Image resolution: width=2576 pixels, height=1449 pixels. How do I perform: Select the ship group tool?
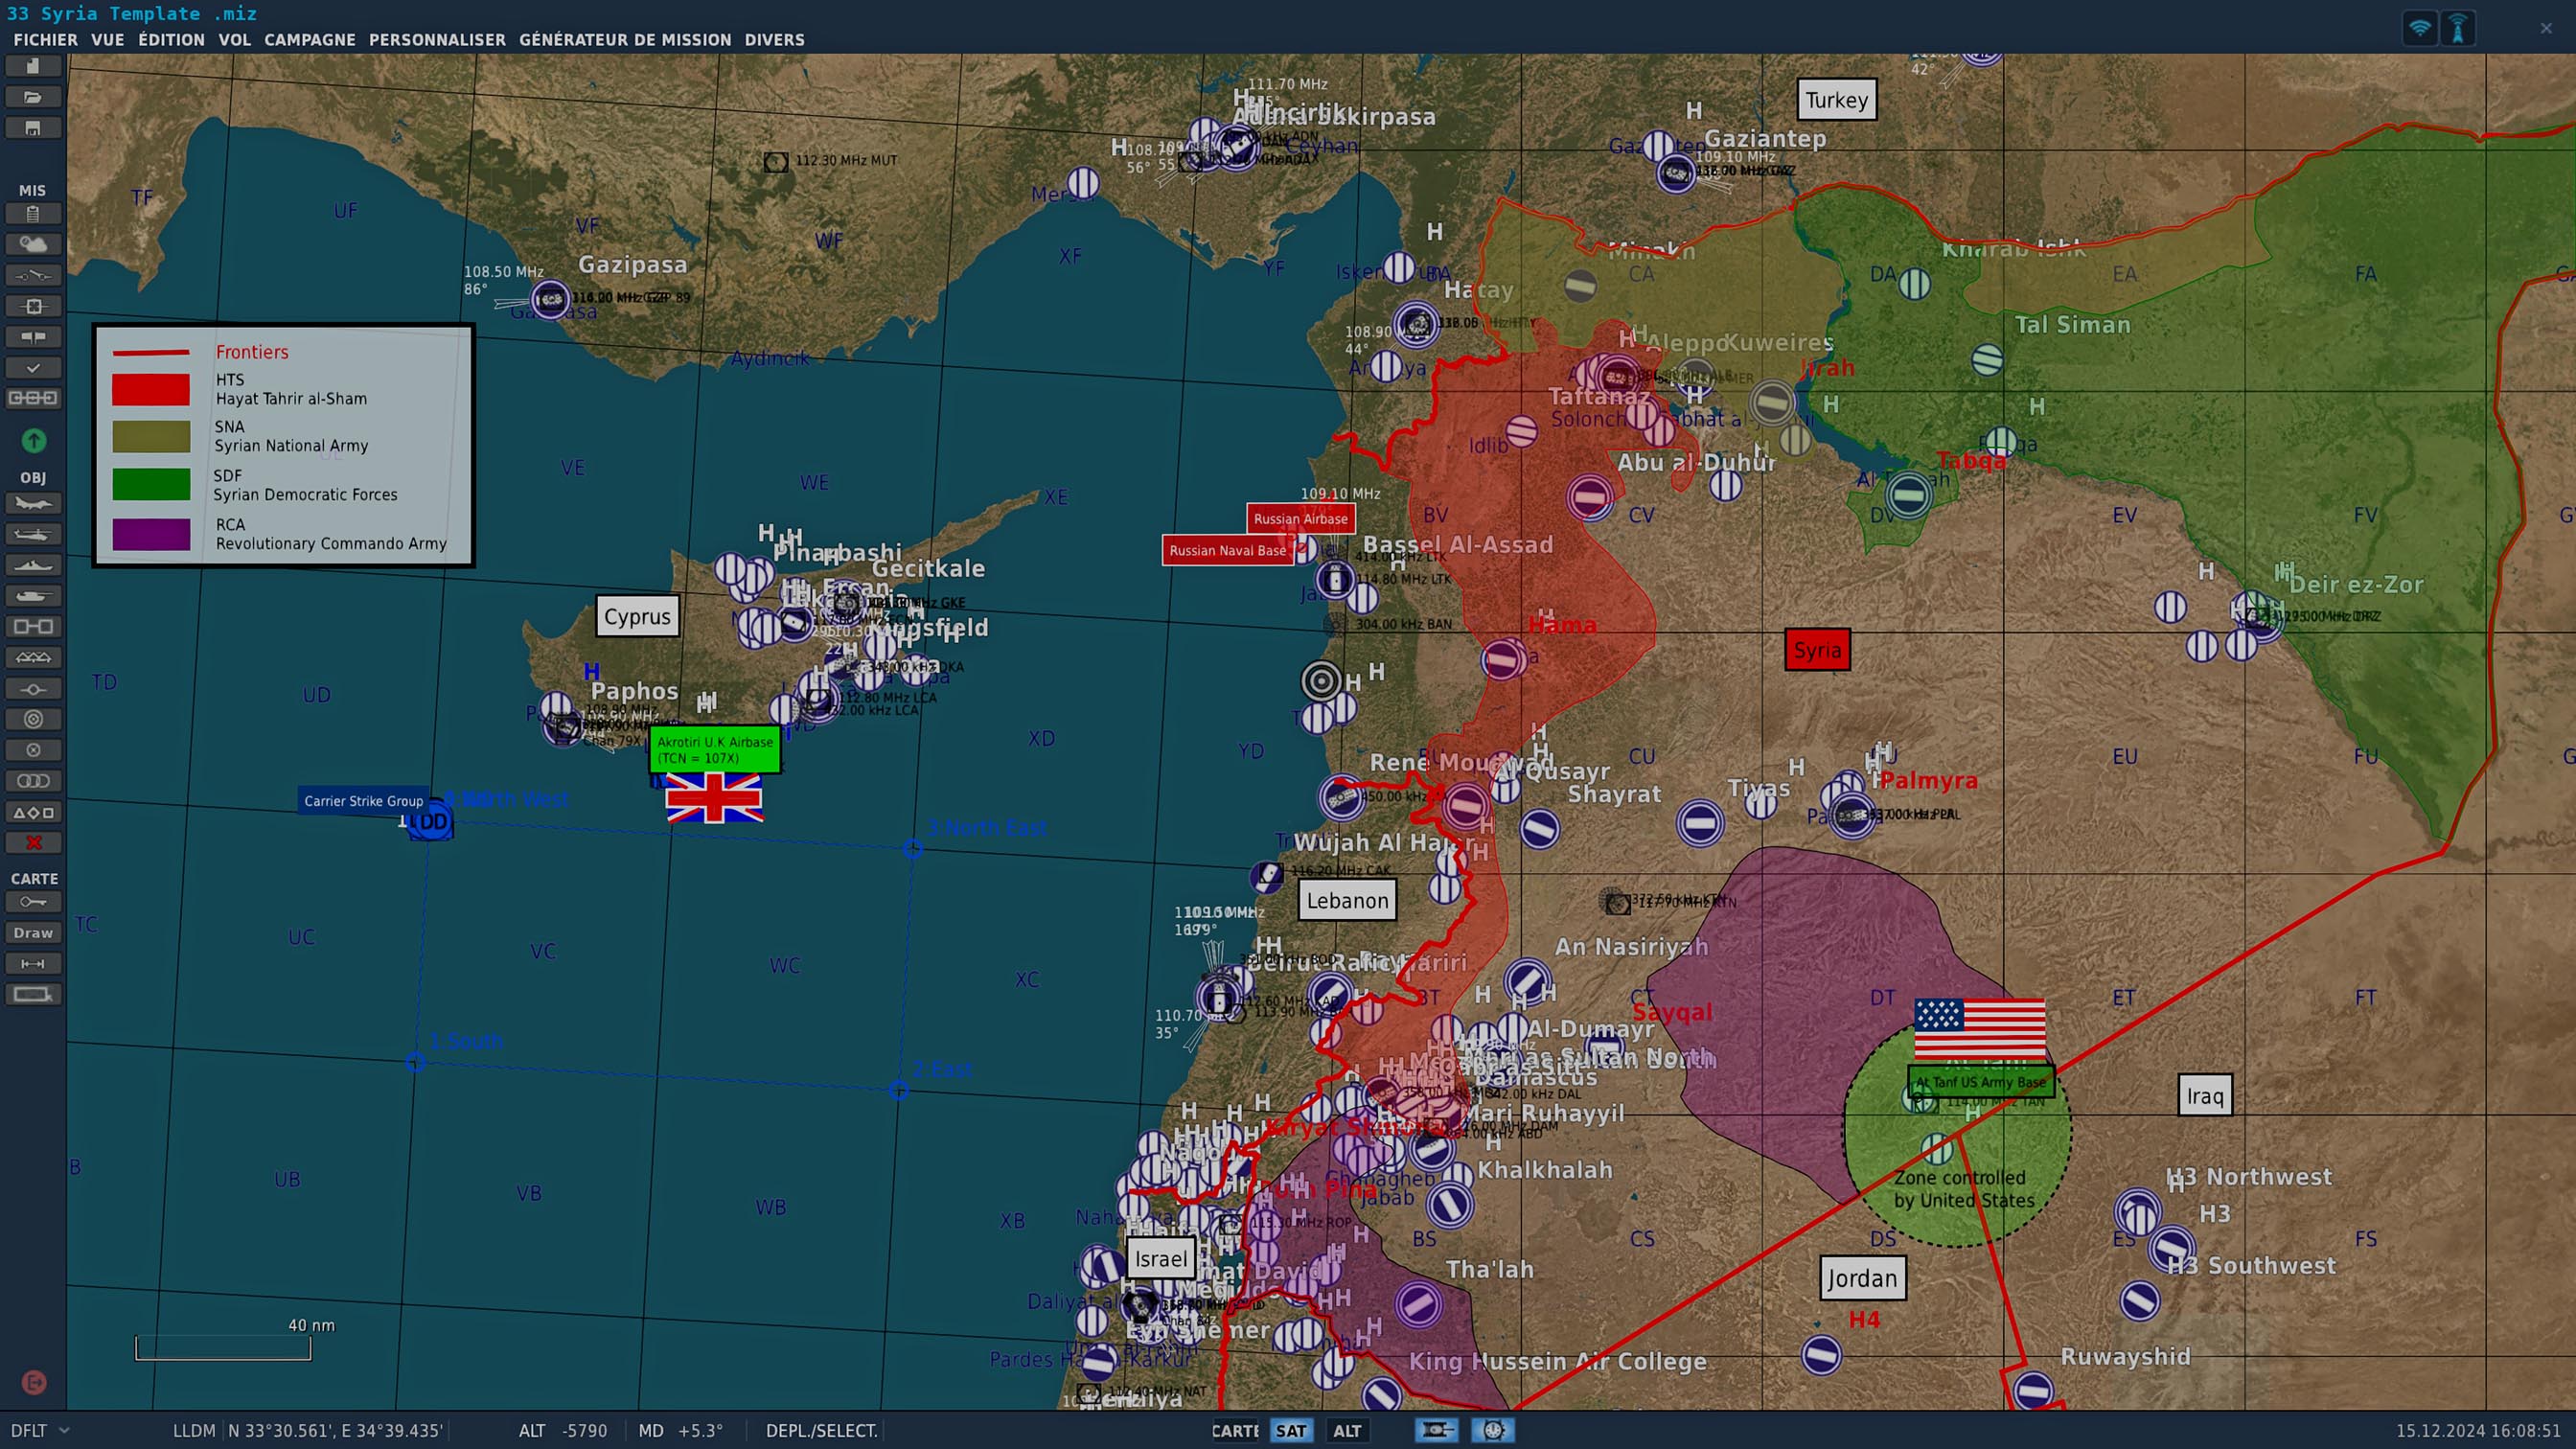click(33, 566)
